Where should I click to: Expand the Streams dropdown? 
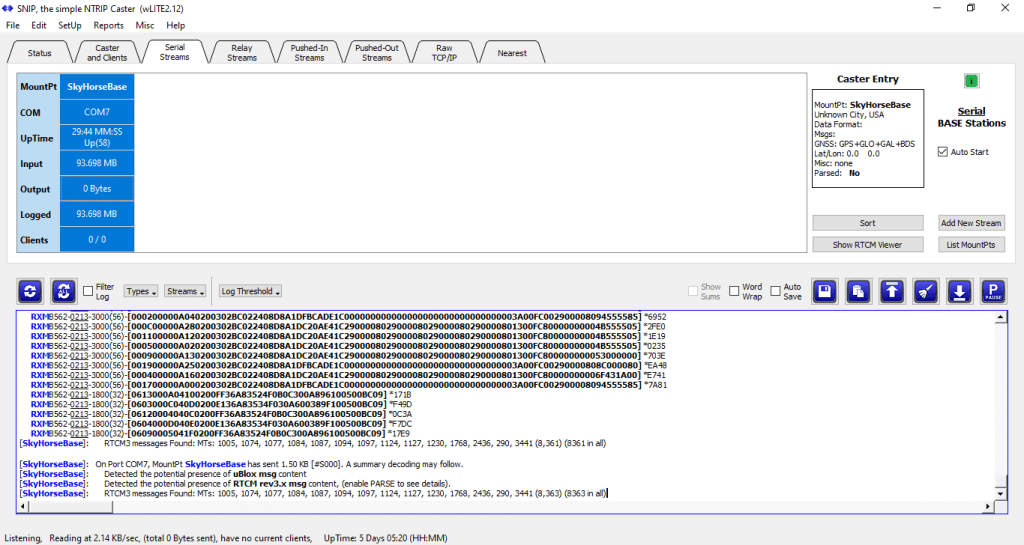tap(185, 291)
